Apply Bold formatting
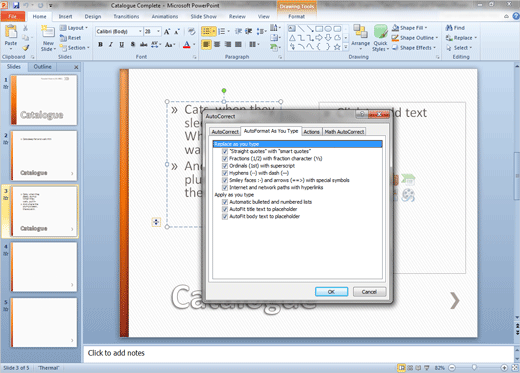 100,44
